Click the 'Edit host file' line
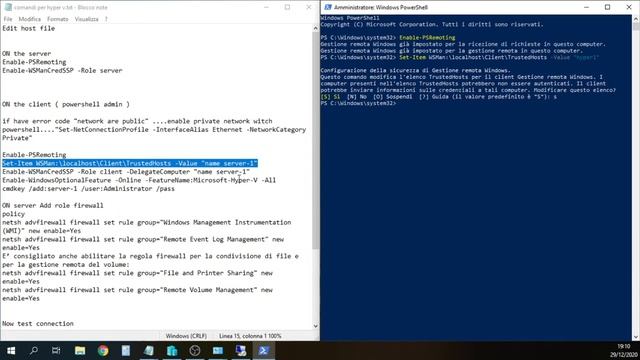This screenshot has height=360, width=640. [29, 28]
